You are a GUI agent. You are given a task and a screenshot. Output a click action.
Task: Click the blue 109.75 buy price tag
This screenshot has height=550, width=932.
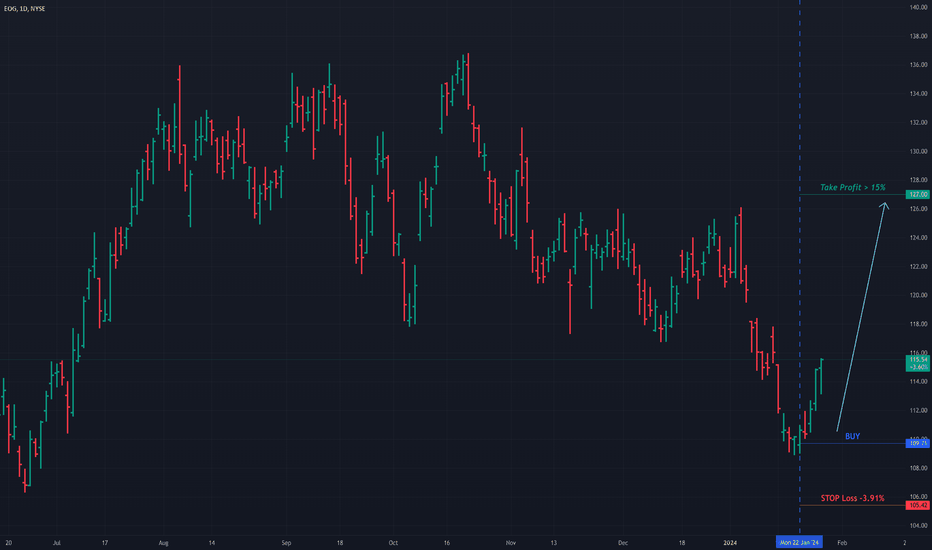(918, 444)
